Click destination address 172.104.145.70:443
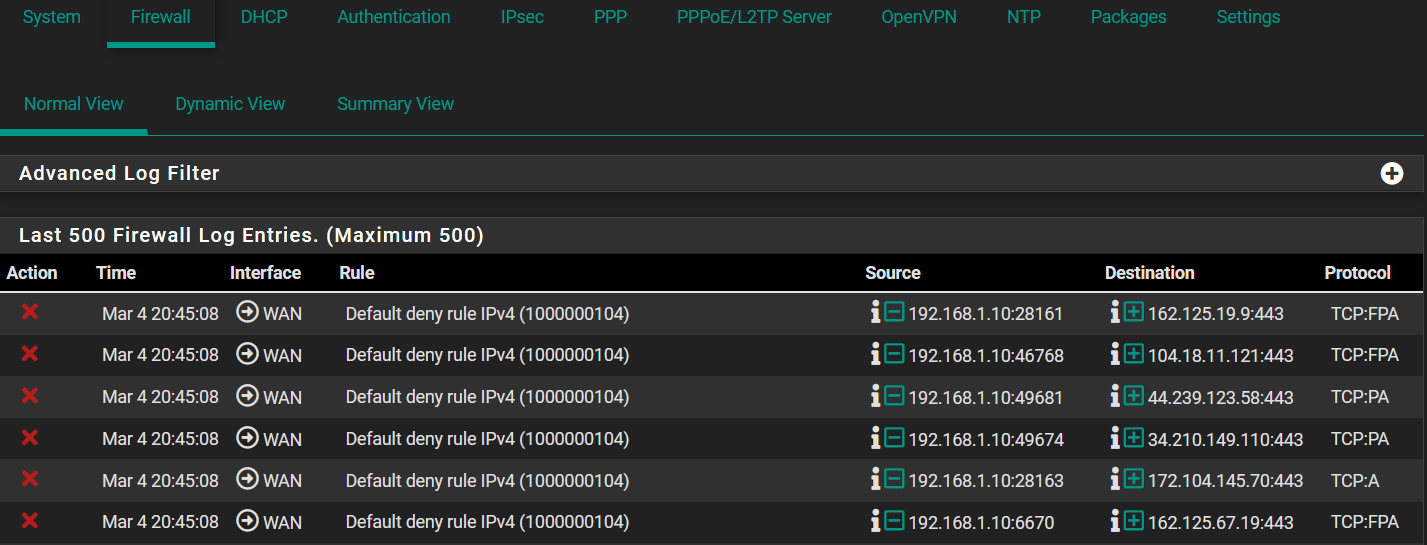Screen dimensions: 1427x545 point(1225,481)
